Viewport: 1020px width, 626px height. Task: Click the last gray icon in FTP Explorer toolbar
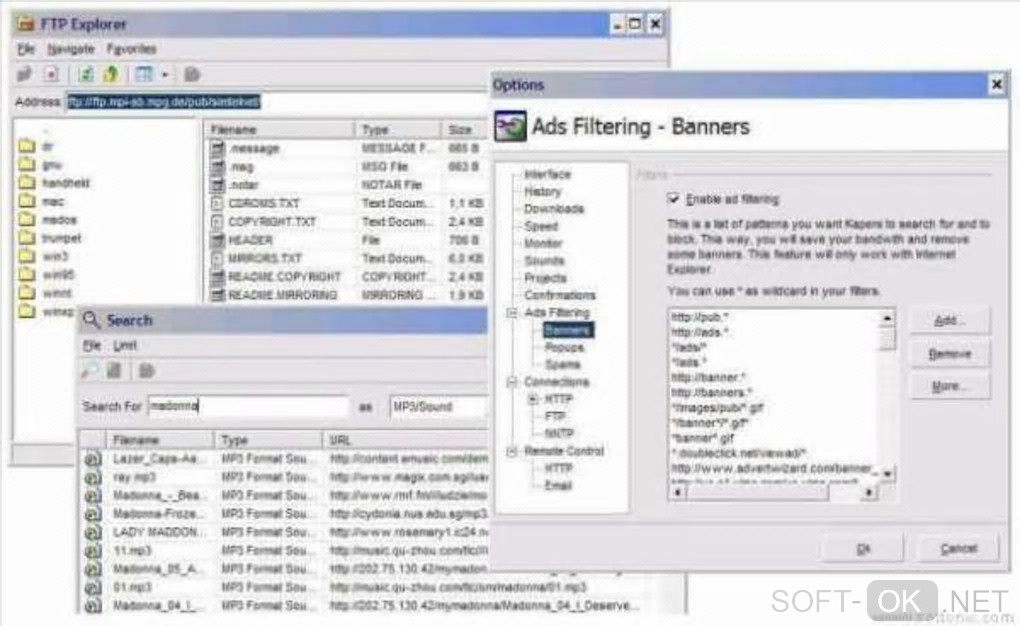(x=192, y=74)
